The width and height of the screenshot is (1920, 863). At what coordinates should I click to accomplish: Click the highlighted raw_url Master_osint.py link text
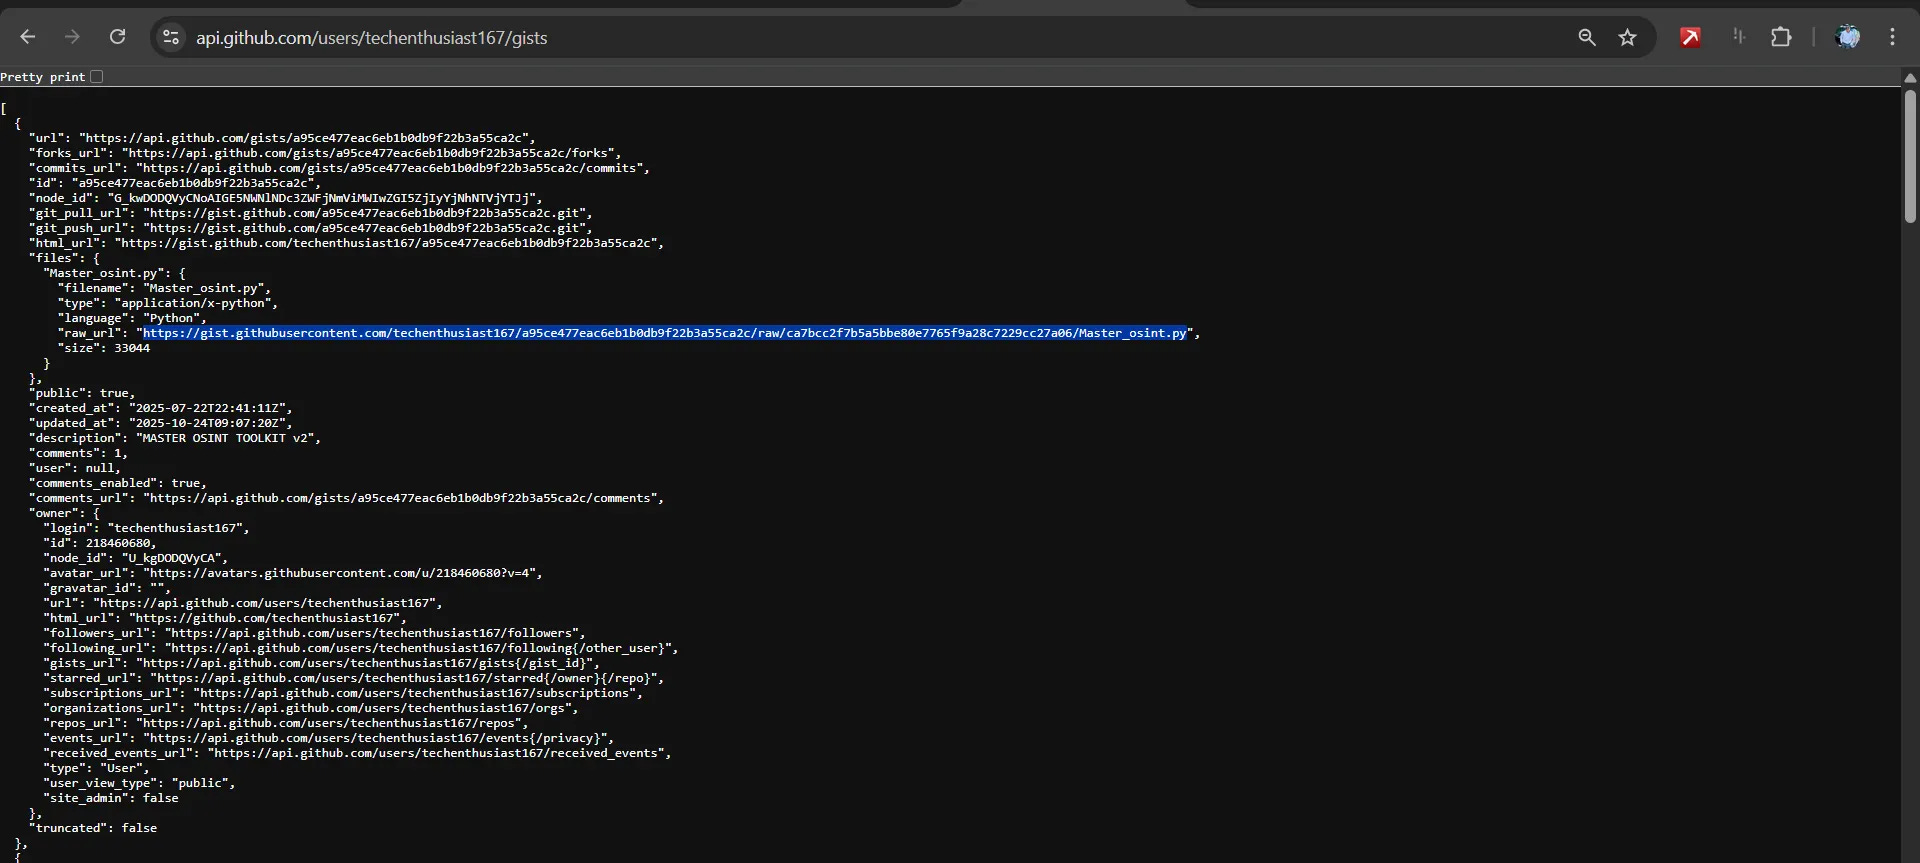pyautogui.click(x=665, y=333)
